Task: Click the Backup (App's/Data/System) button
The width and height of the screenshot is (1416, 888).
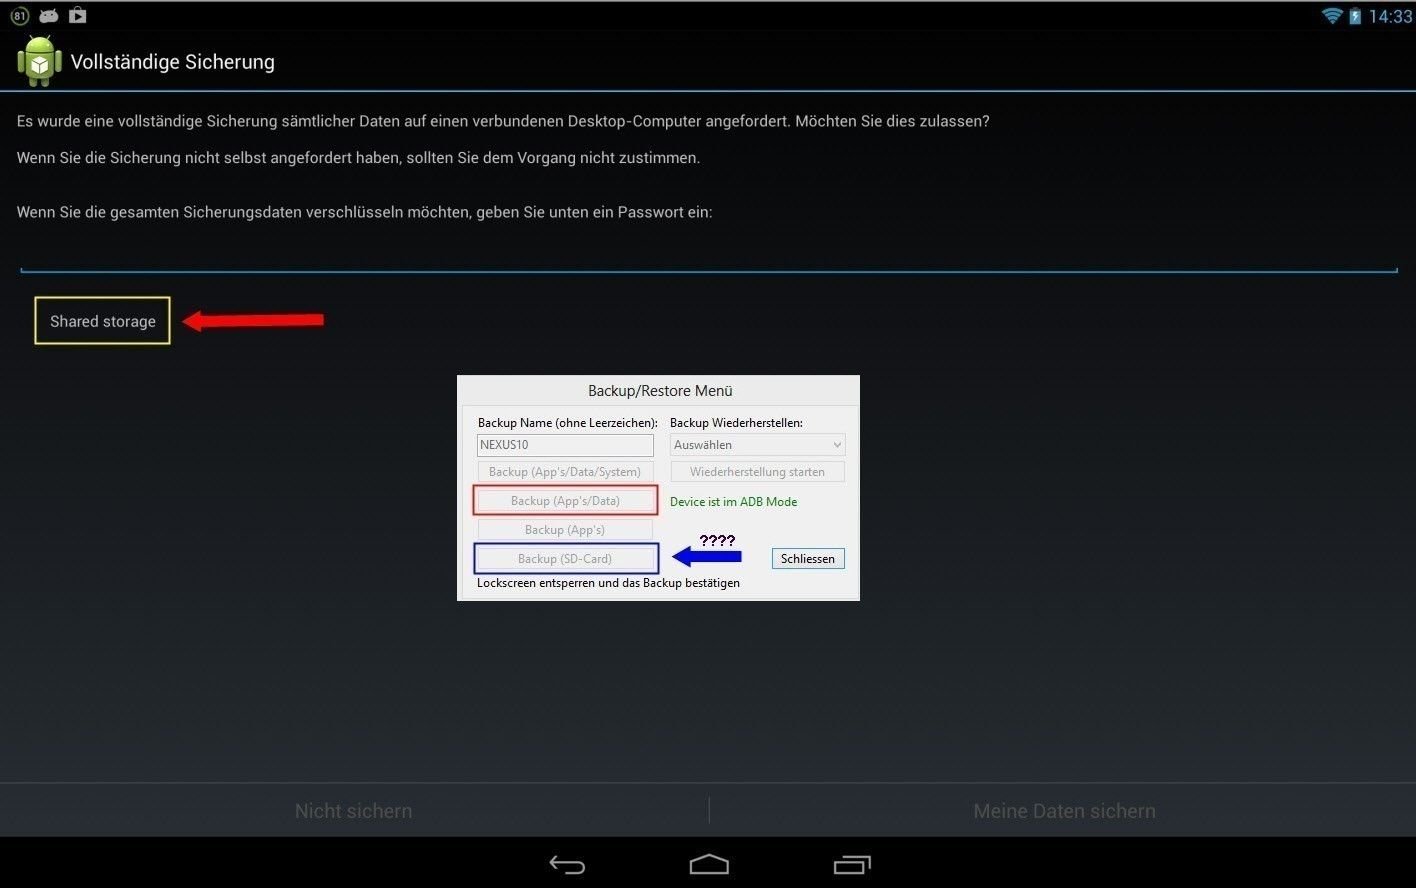Action: tap(565, 472)
